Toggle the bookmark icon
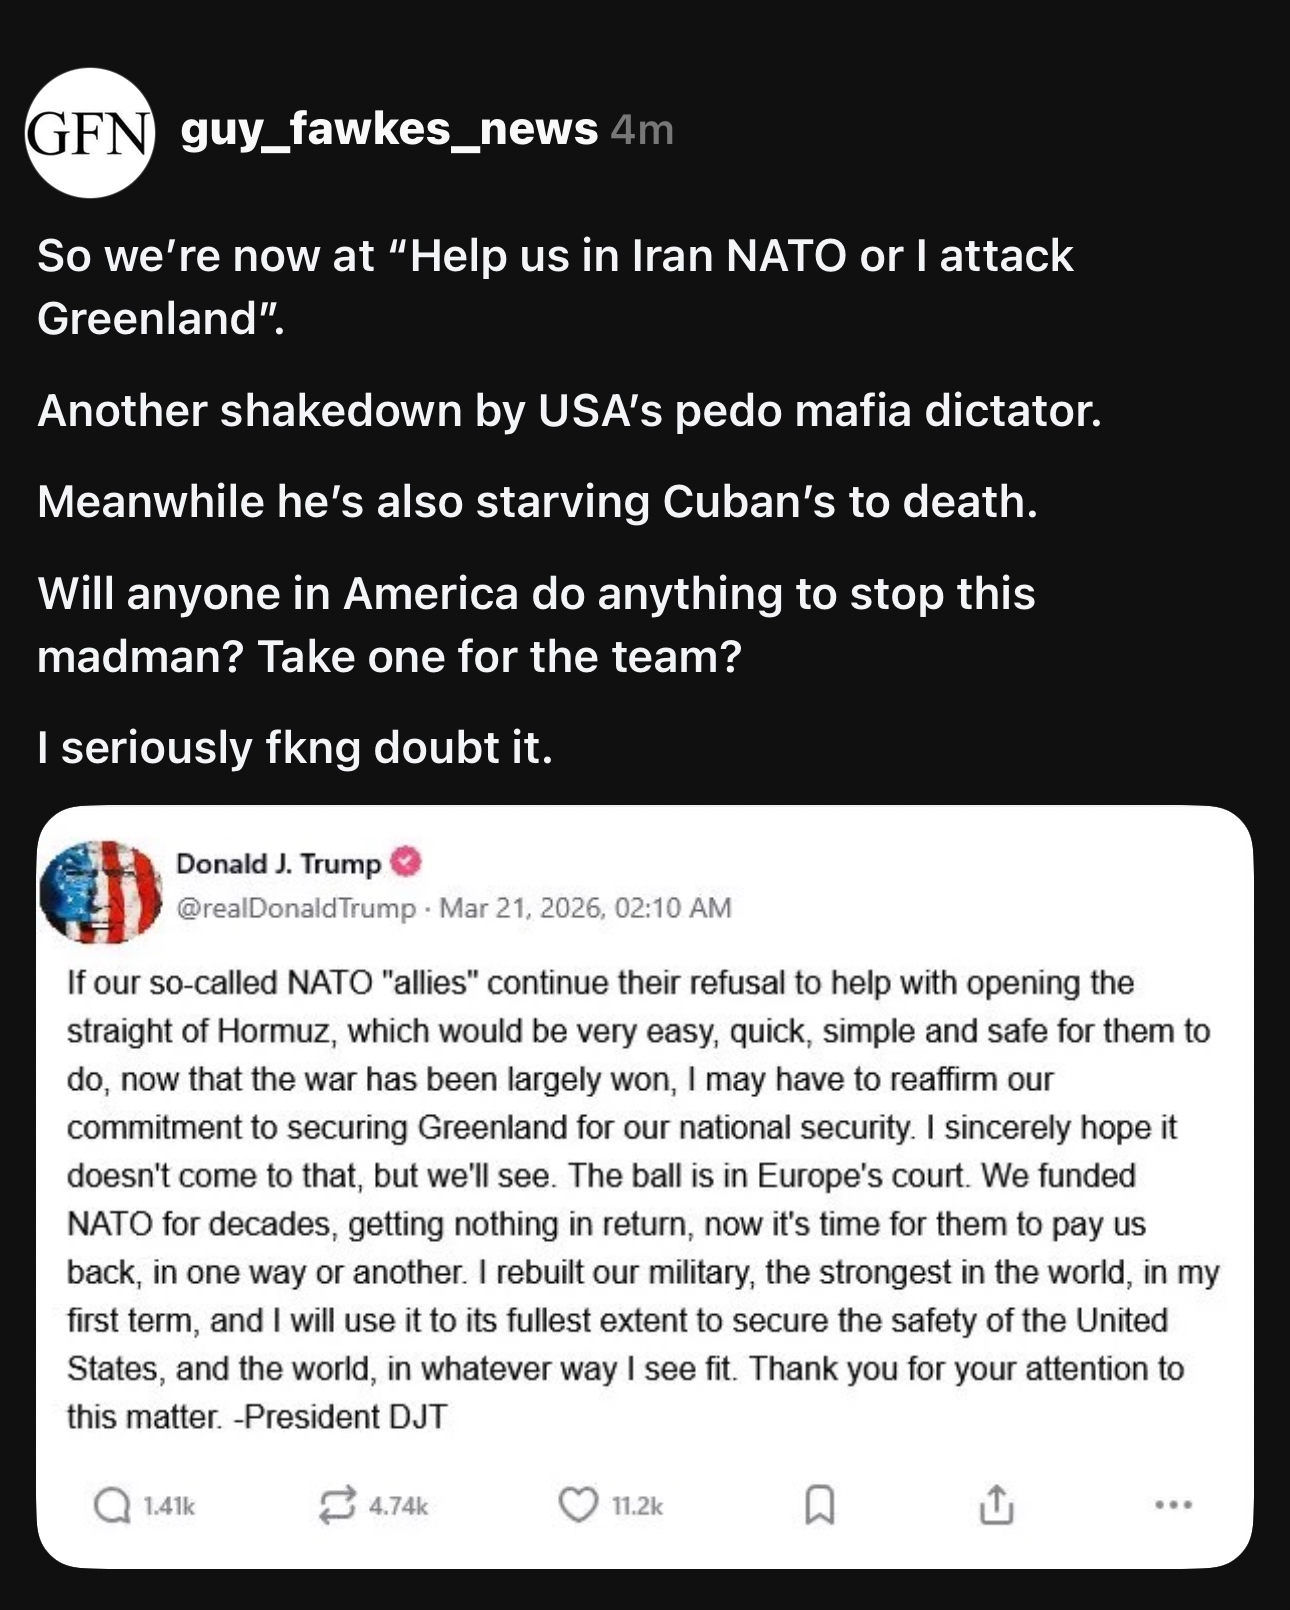1290x1610 pixels. 819,1505
